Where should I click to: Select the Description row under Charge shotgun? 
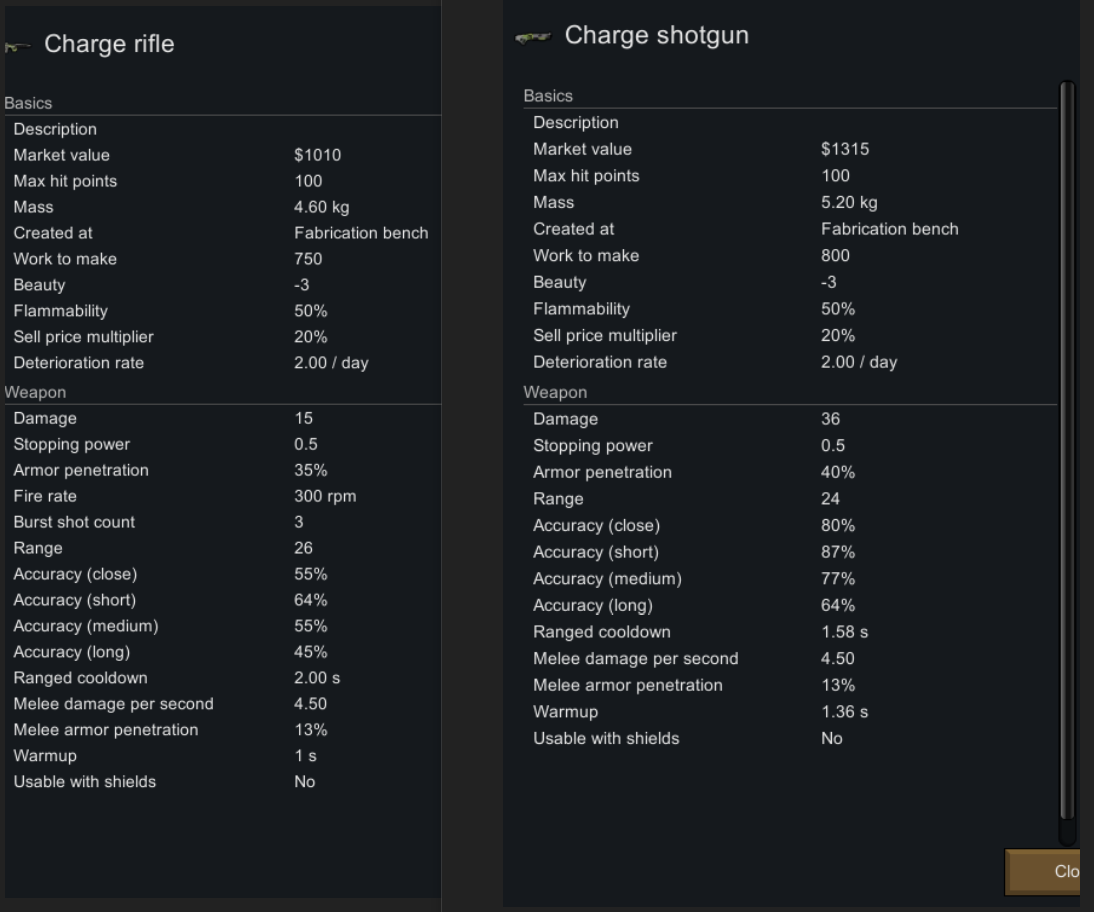coord(576,123)
